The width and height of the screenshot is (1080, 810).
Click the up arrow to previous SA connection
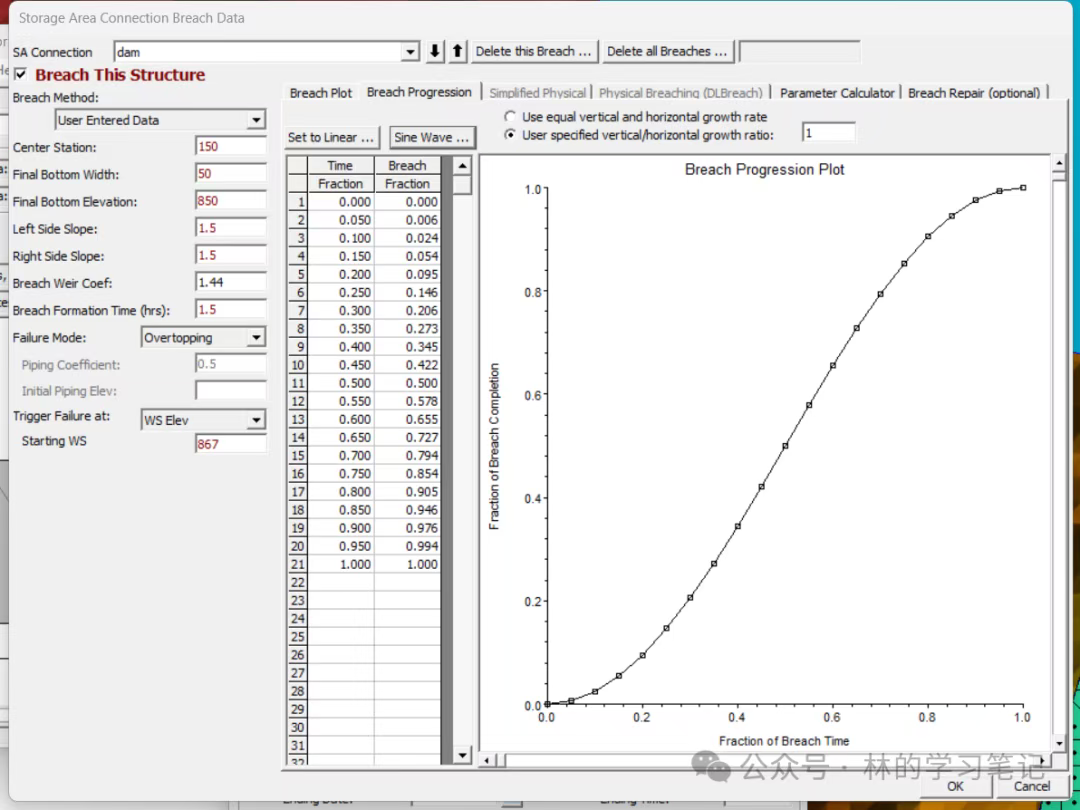click(x=457, y=51)
